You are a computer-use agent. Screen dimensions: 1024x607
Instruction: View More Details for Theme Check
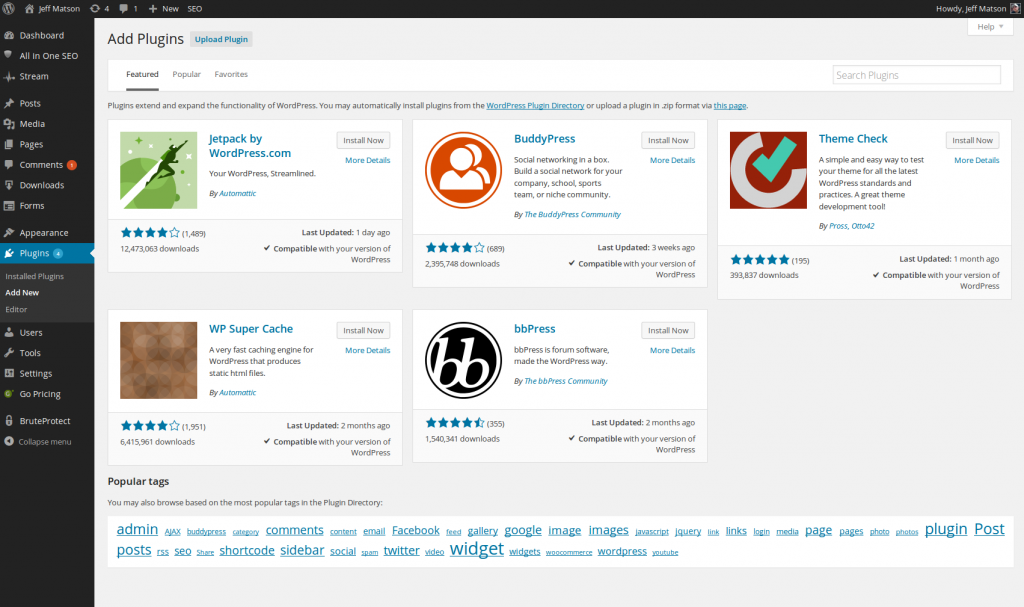coord(977,160)
